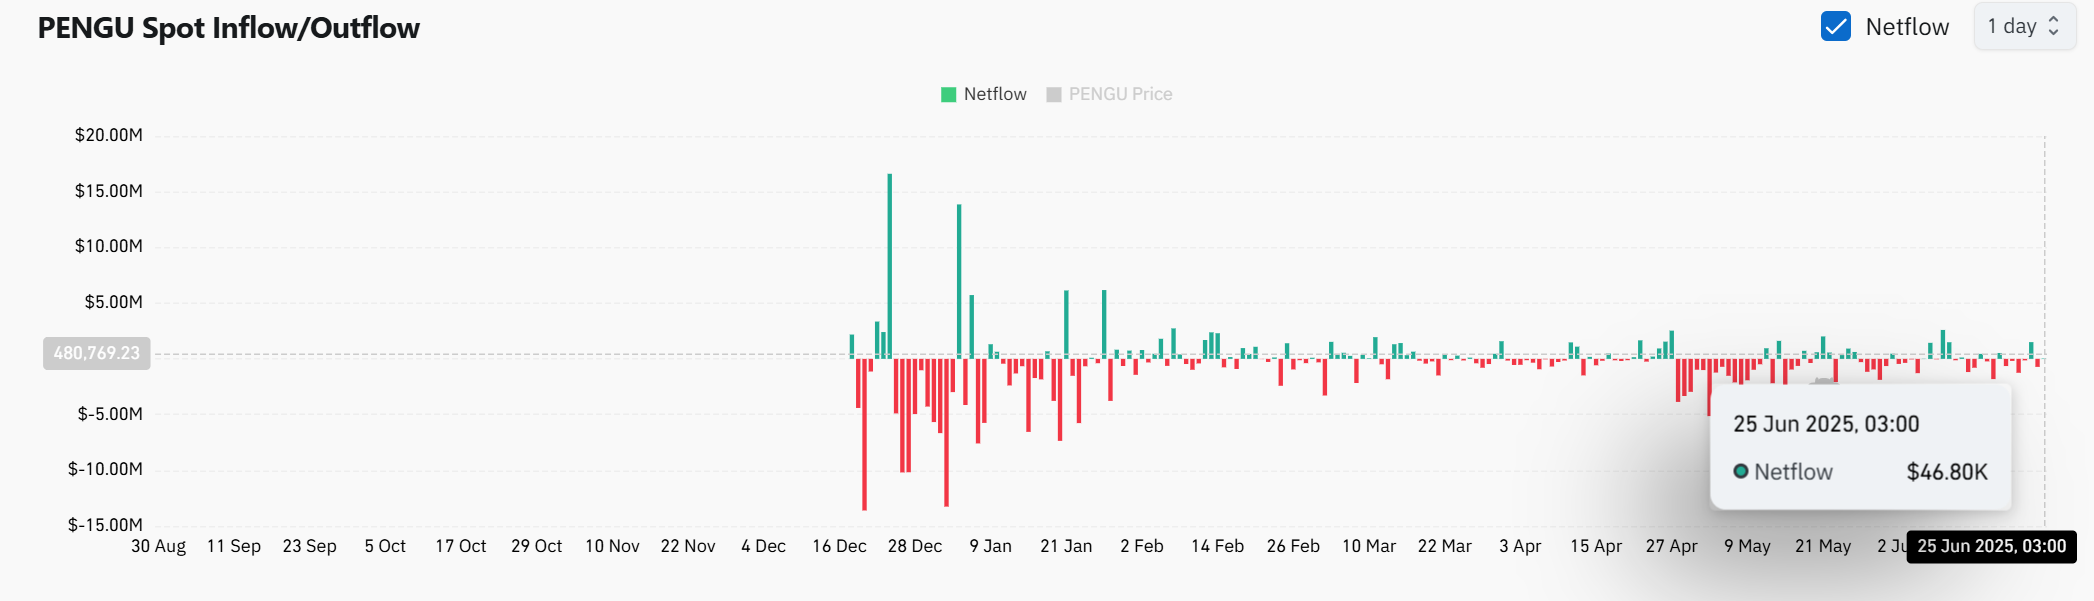Viewport: 2094px width, 601px height.
Task: Uncheck the Netflow checkbox
Action: coord(1835,27)
